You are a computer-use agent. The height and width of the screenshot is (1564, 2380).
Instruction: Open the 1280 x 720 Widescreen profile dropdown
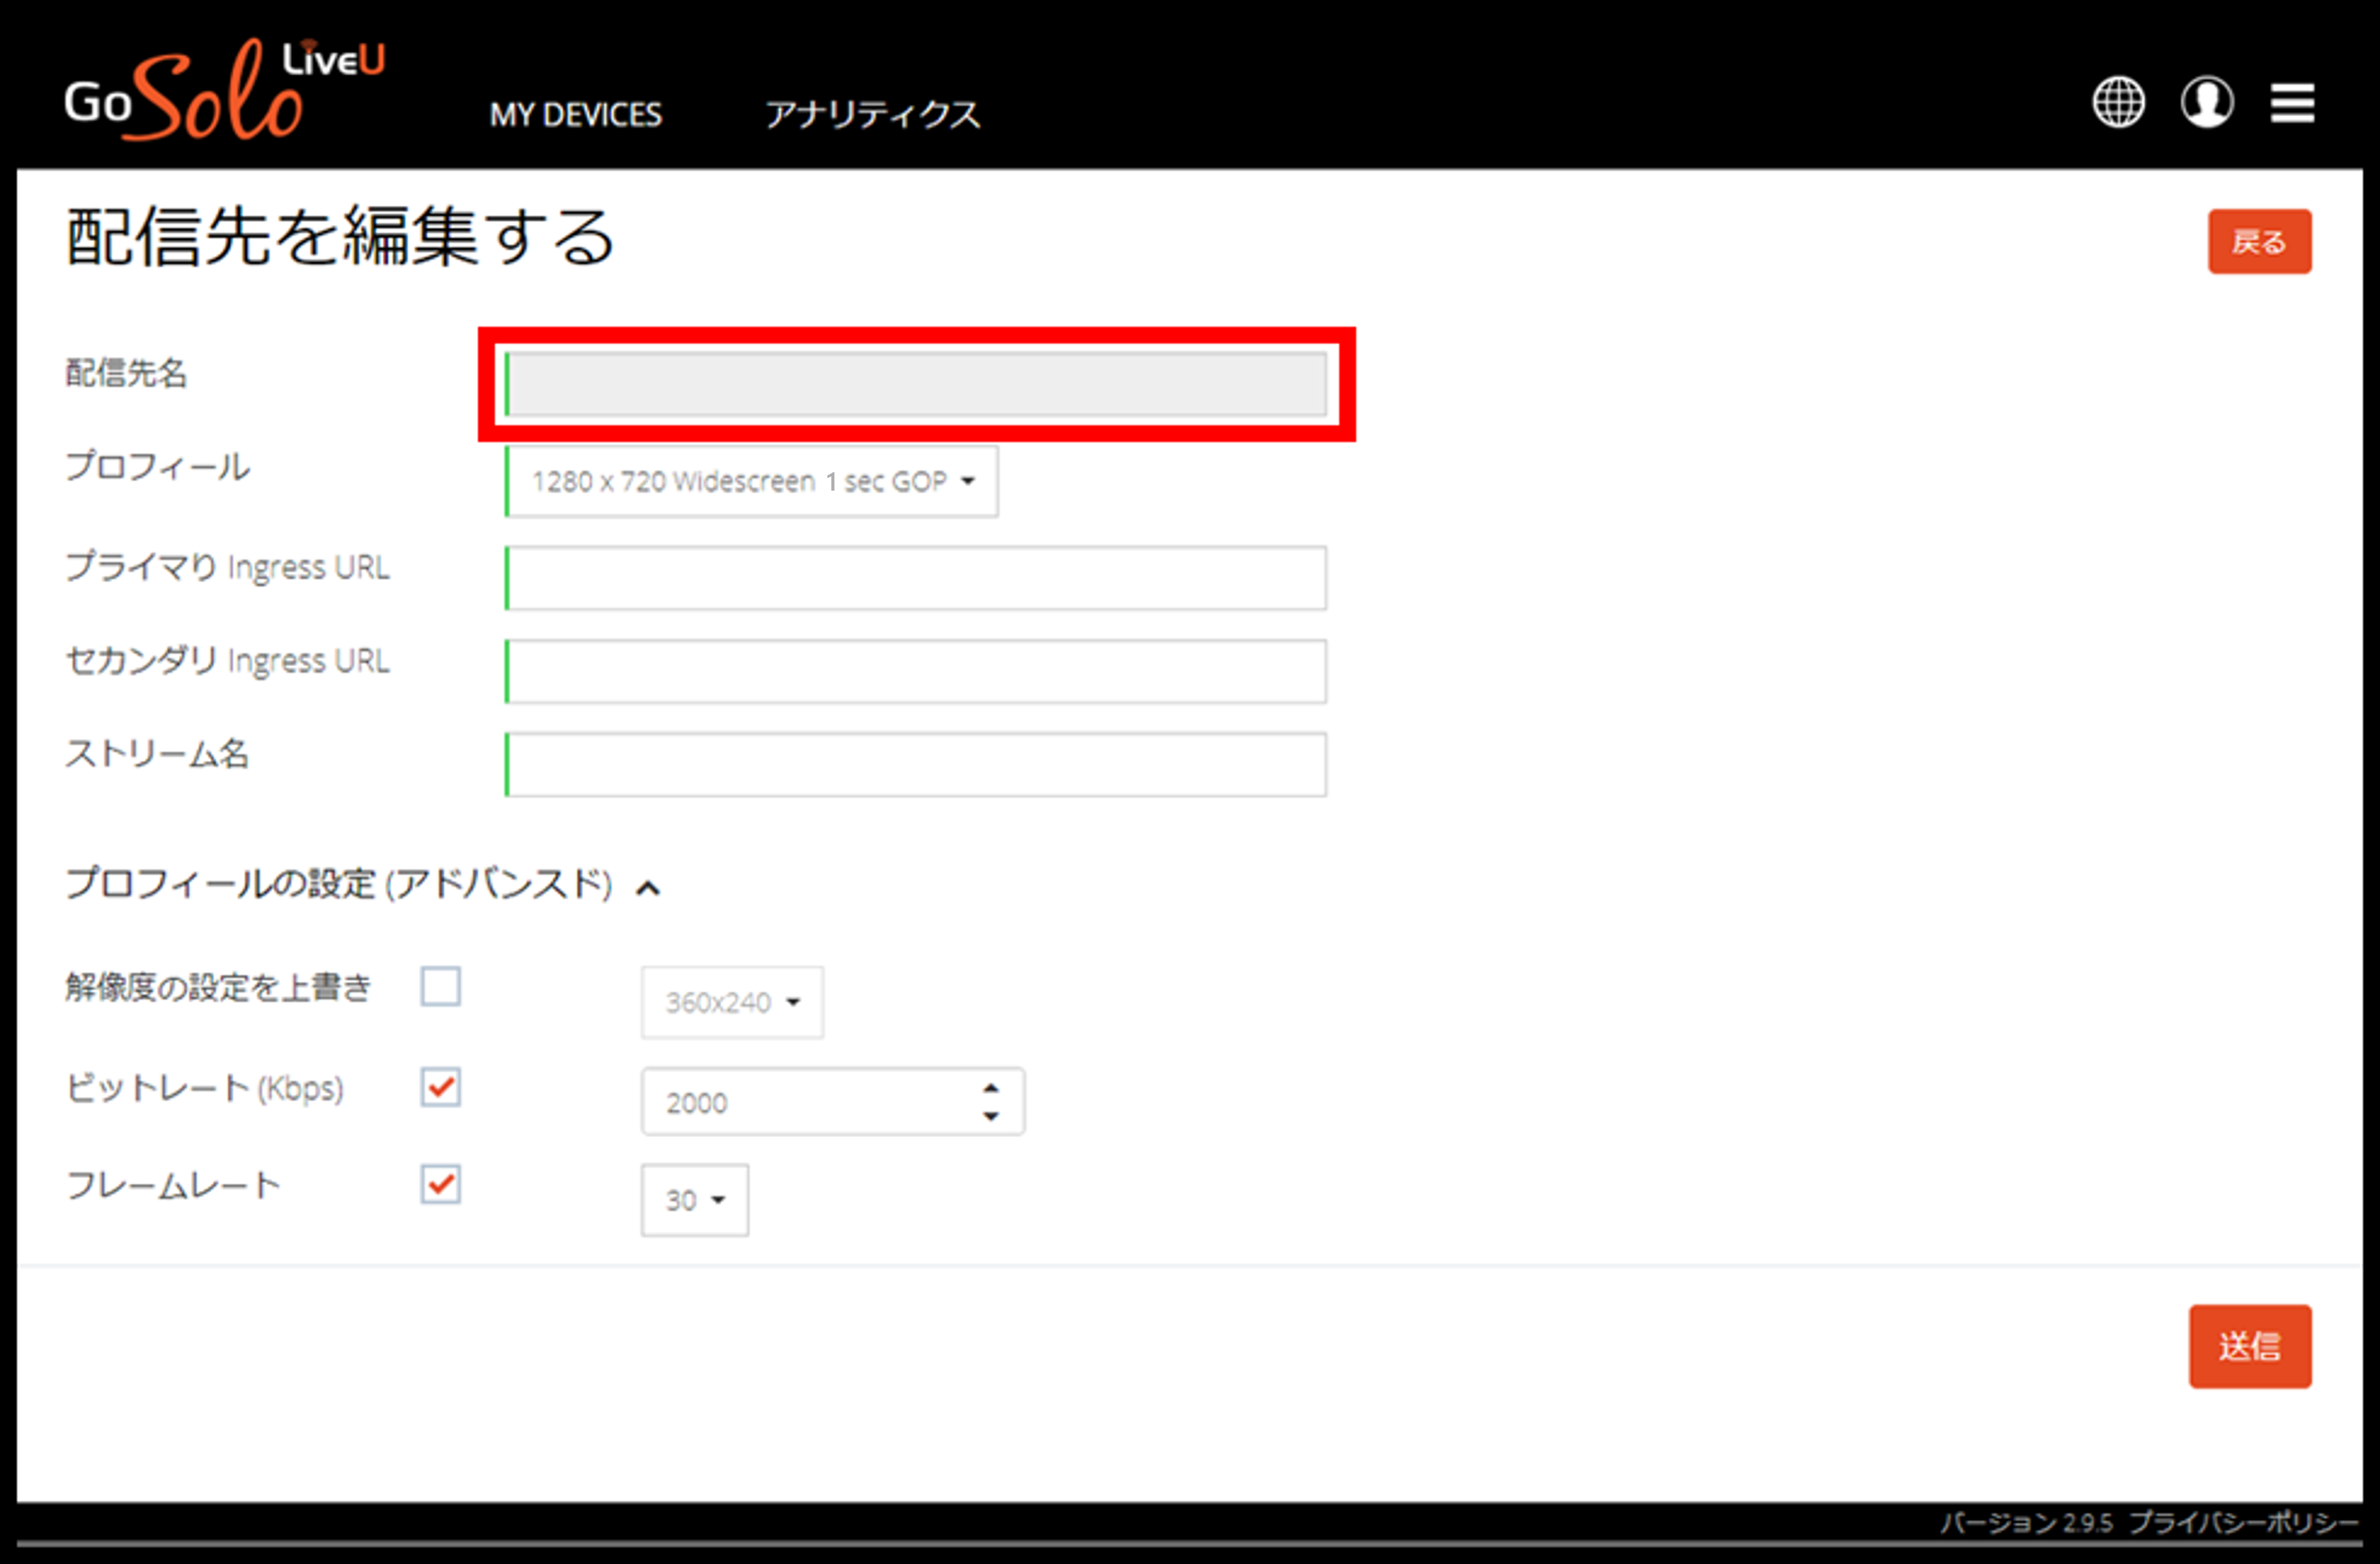coord(752,482)
